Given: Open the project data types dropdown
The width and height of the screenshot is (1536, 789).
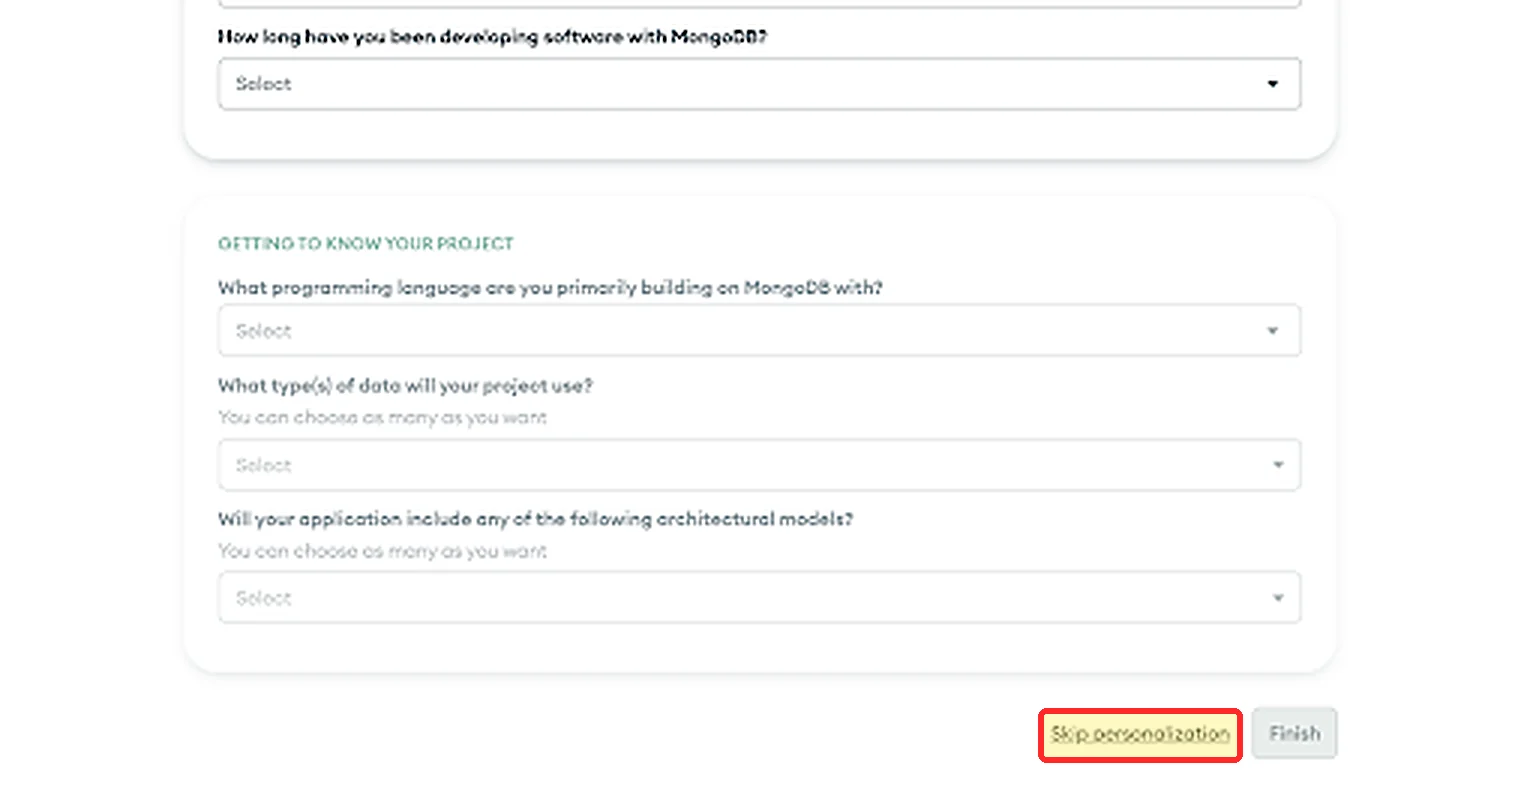Looking at the screenshot, I should point(759,465).
